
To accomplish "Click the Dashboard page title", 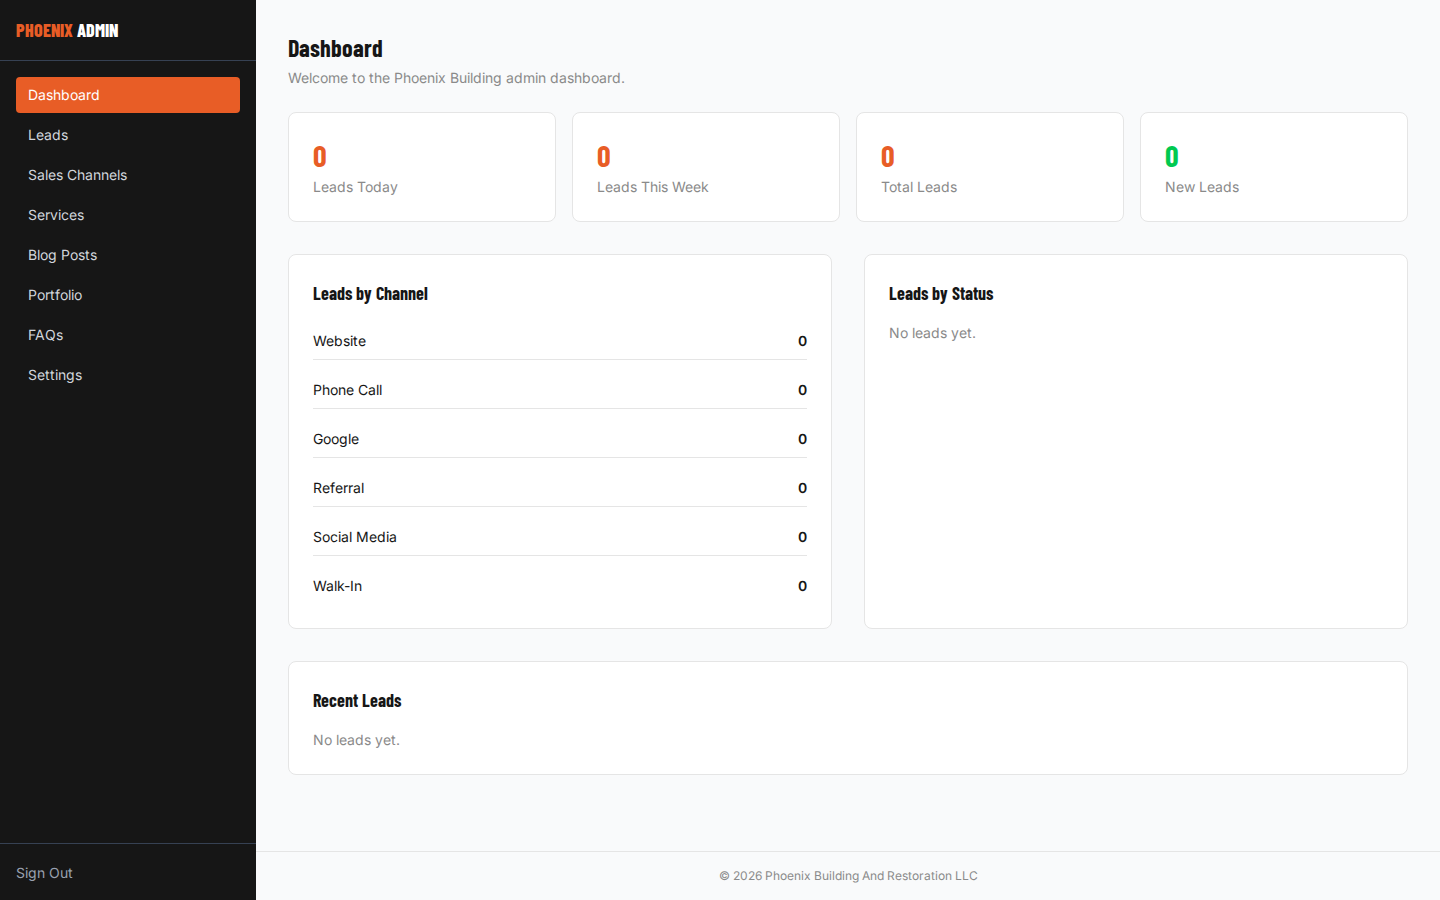I will click(x=335, y=49).
